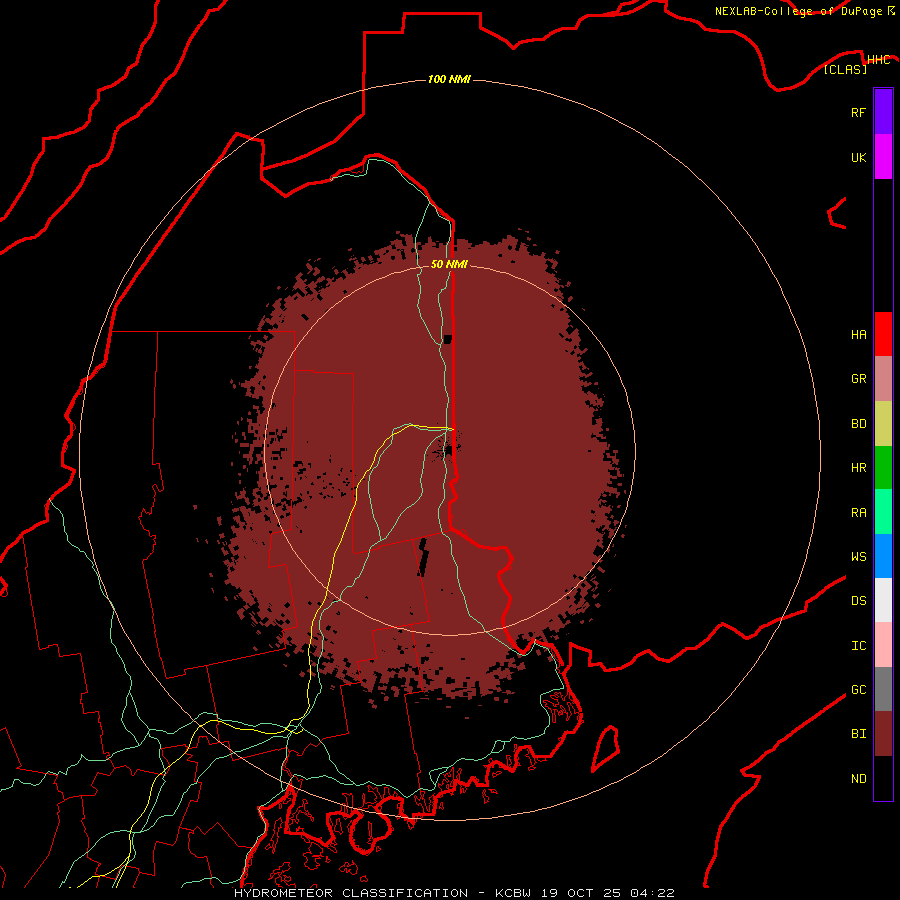The height and width of the screenshot is (900, 900).
Task: Click the HHC product code label
Action: point(878,60)
